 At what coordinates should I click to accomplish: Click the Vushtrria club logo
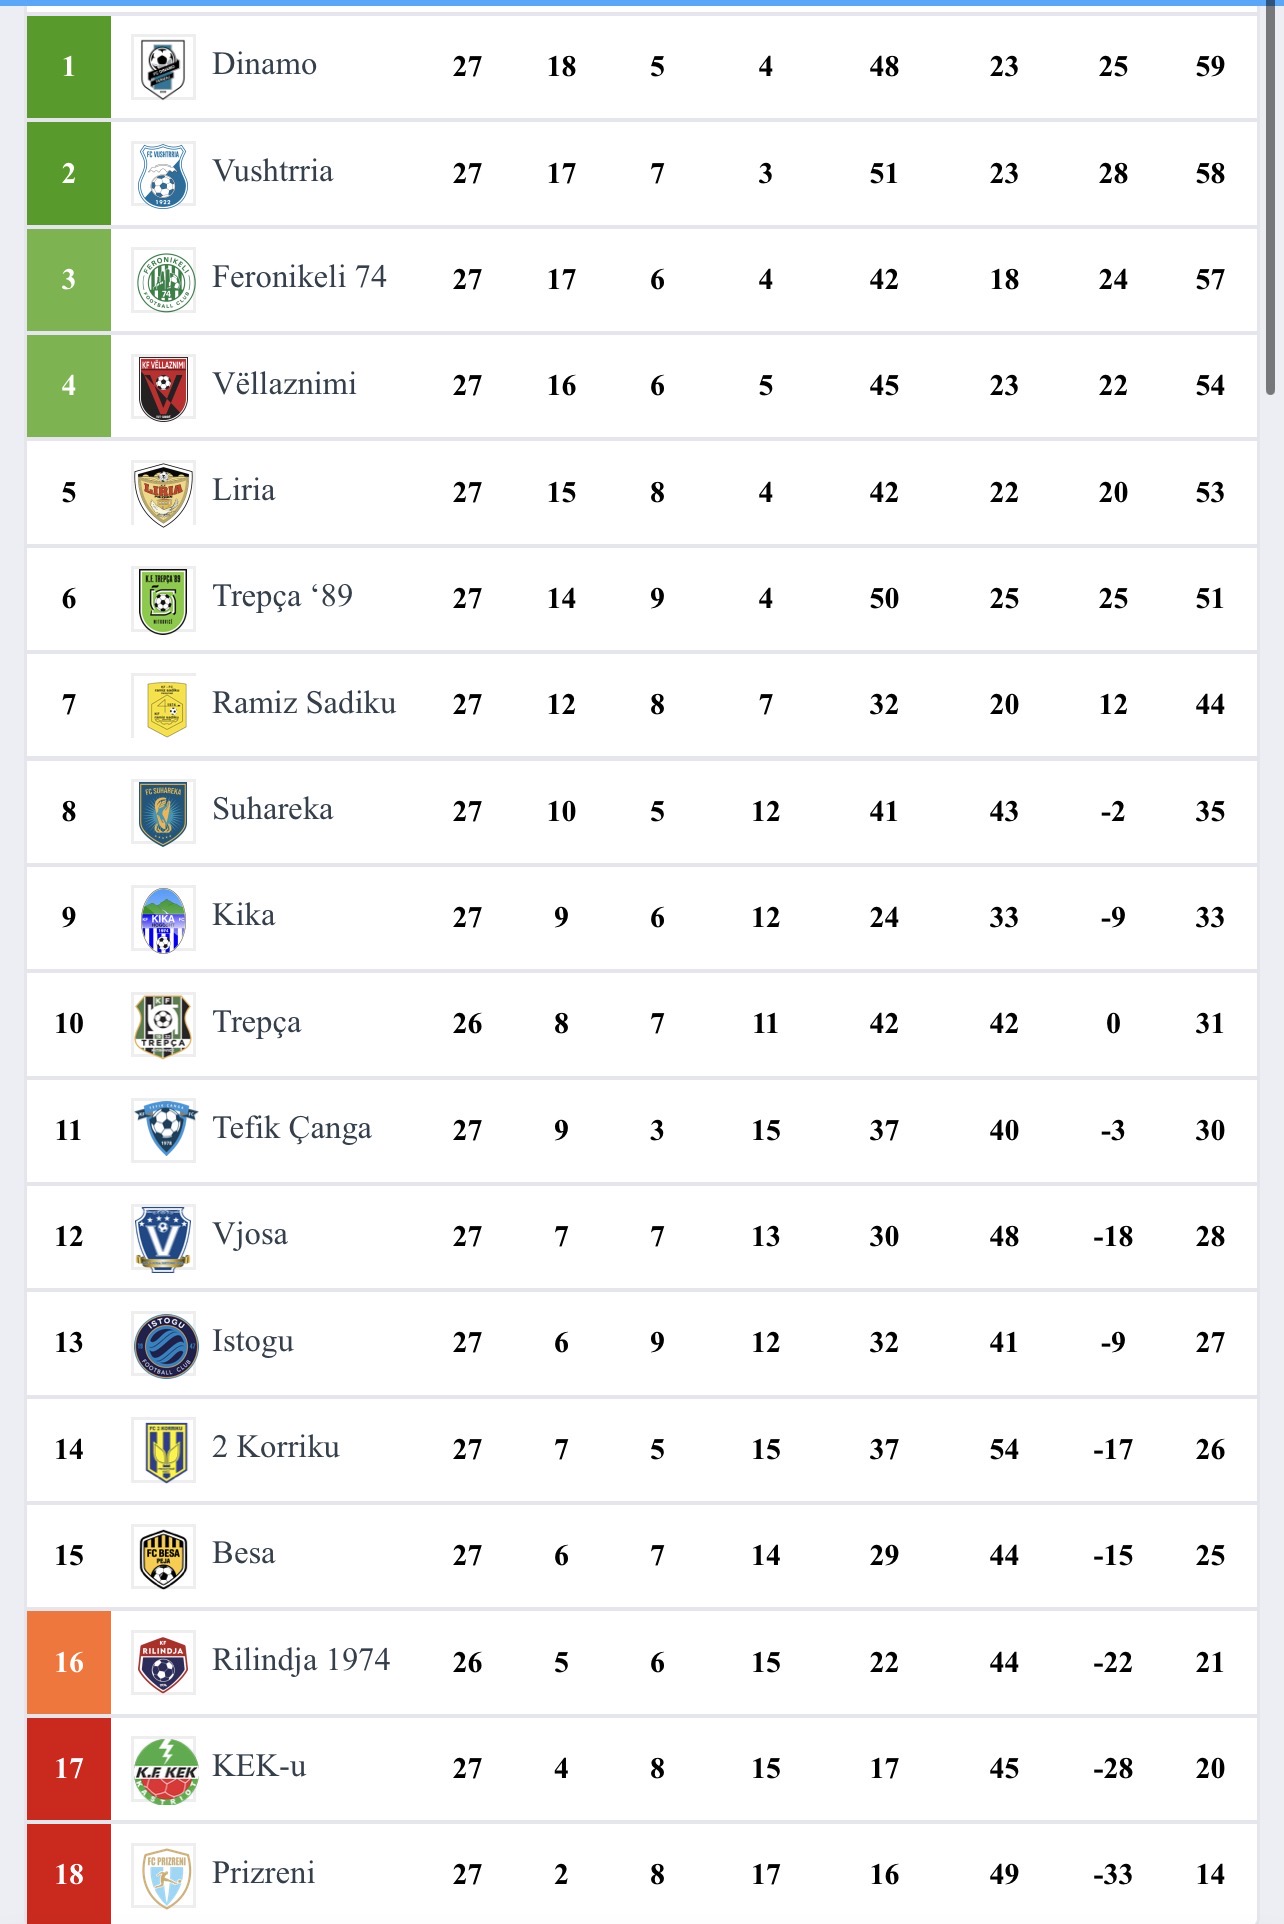pyautogui.click(x=163, y=174)
